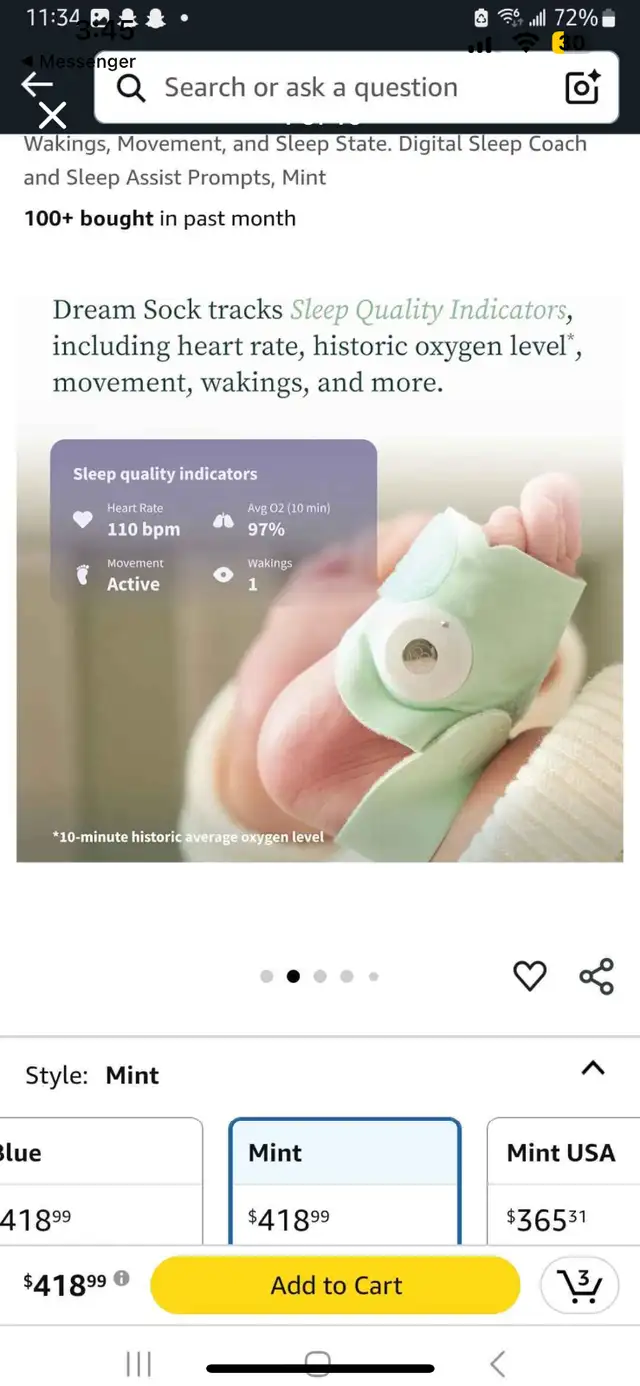The image size is (640, 1386).
Task: Go to fourth image carousel dot
Action: 346,977
